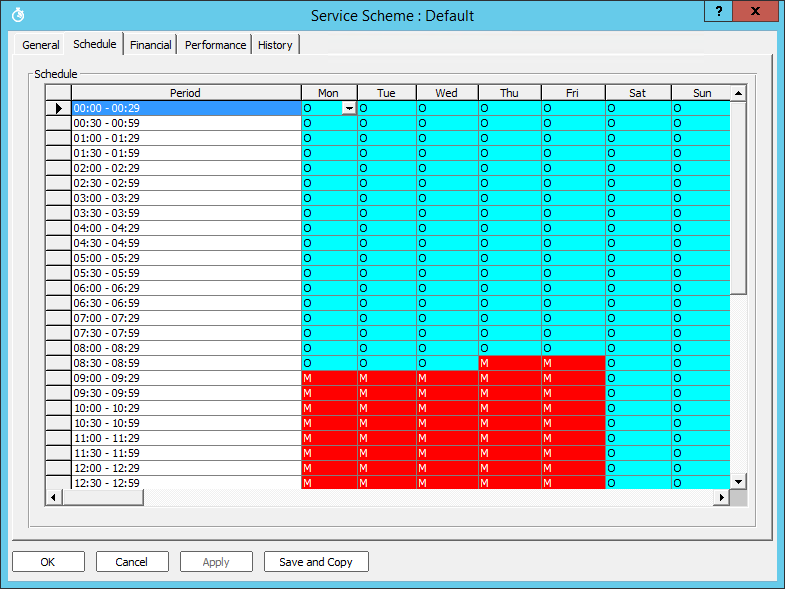Switch to the General tab
Viewport: 785px width, 589px height.
(41, 45)
